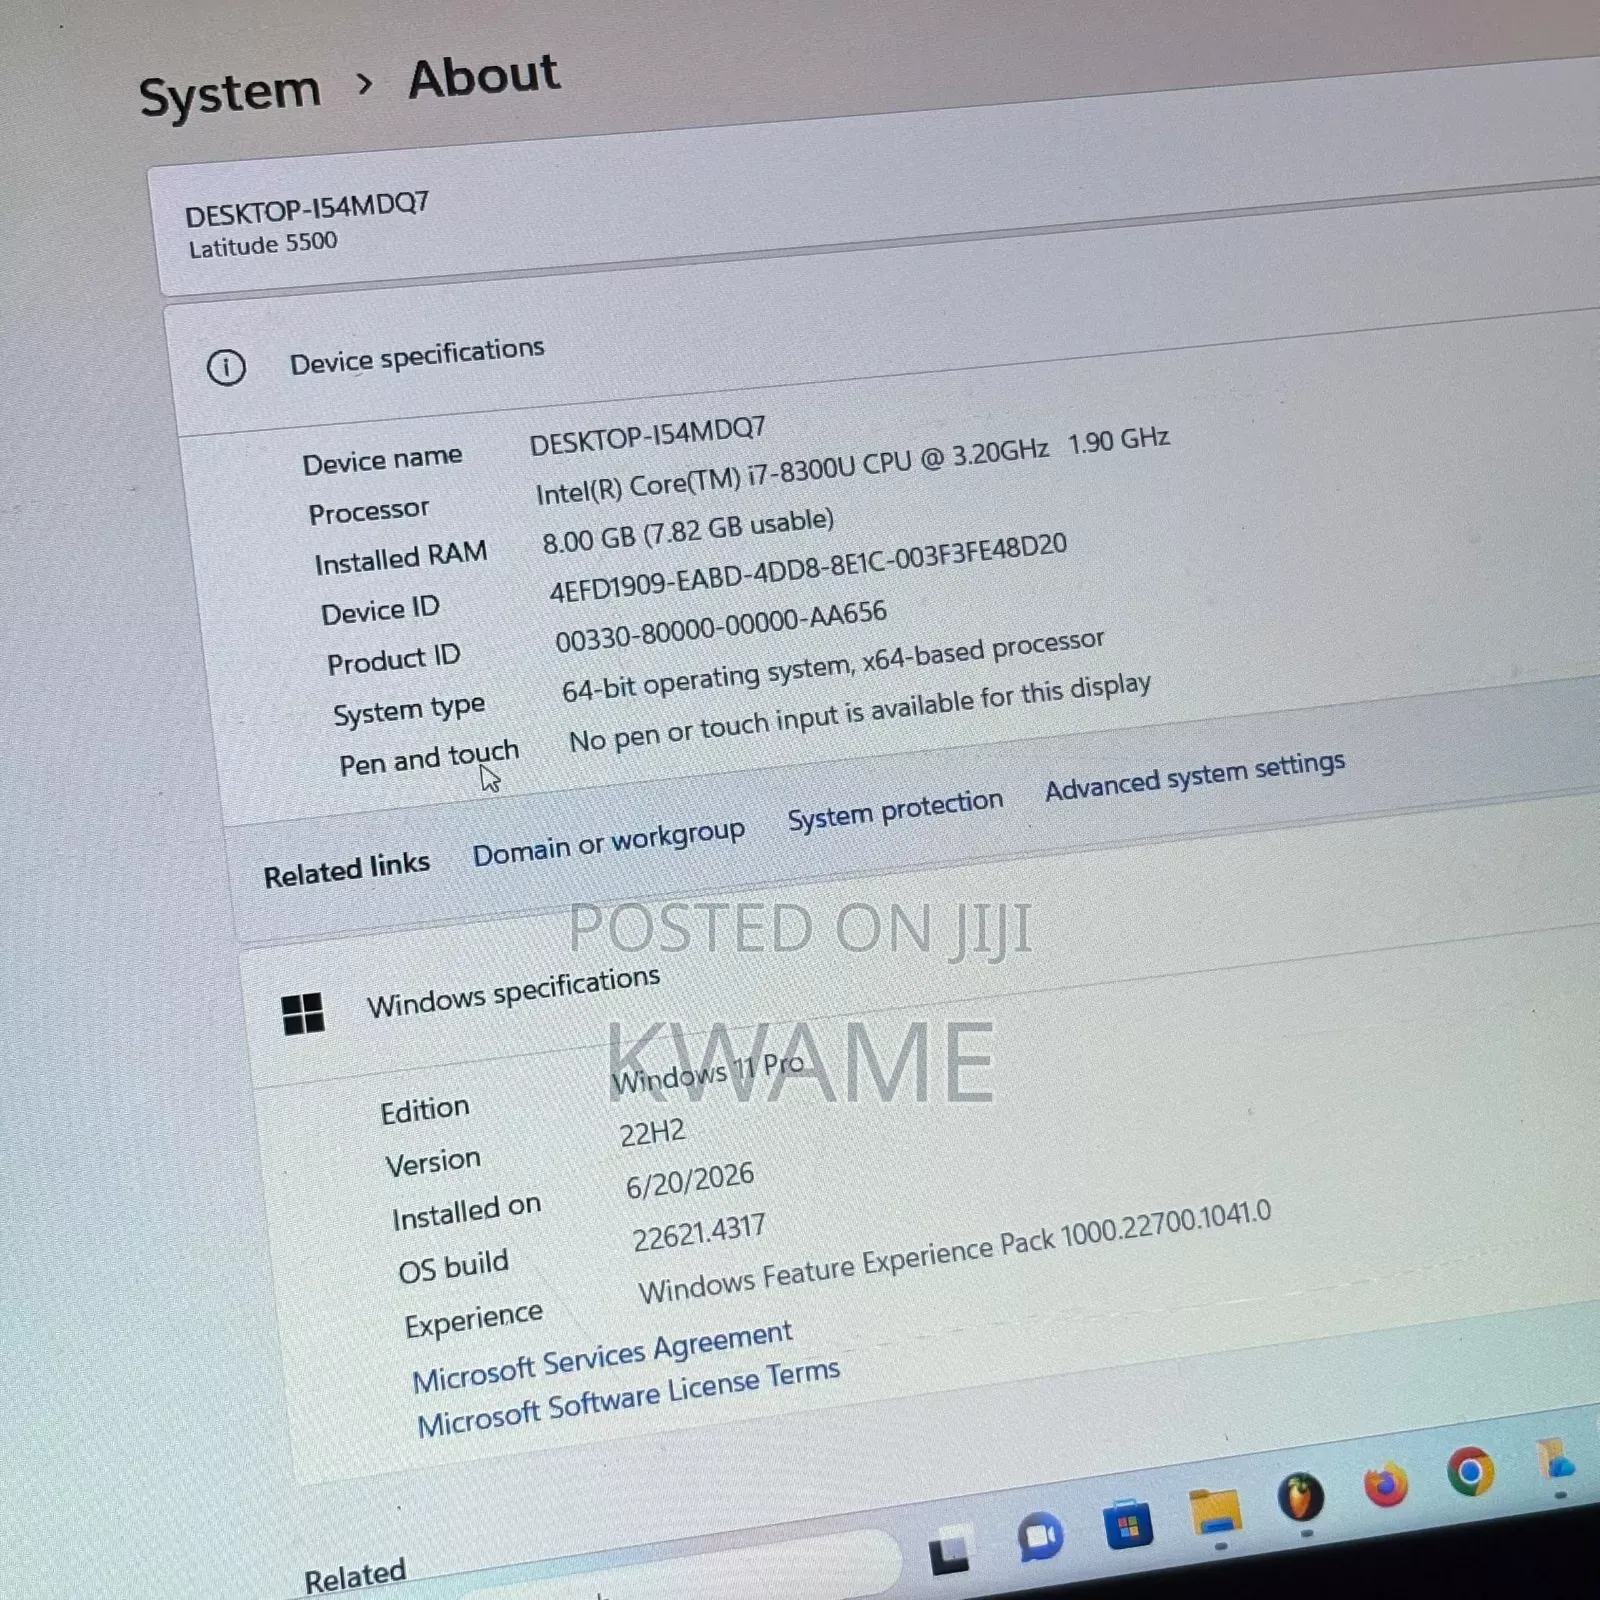Click the Windows Feature Experience Pack text
Viewport: 1600px width, 1600px height.
(x=955, y=1253)
